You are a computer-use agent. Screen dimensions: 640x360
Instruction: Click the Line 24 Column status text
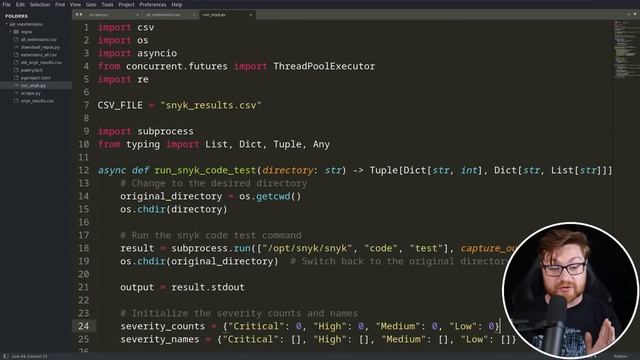(29, 356)
